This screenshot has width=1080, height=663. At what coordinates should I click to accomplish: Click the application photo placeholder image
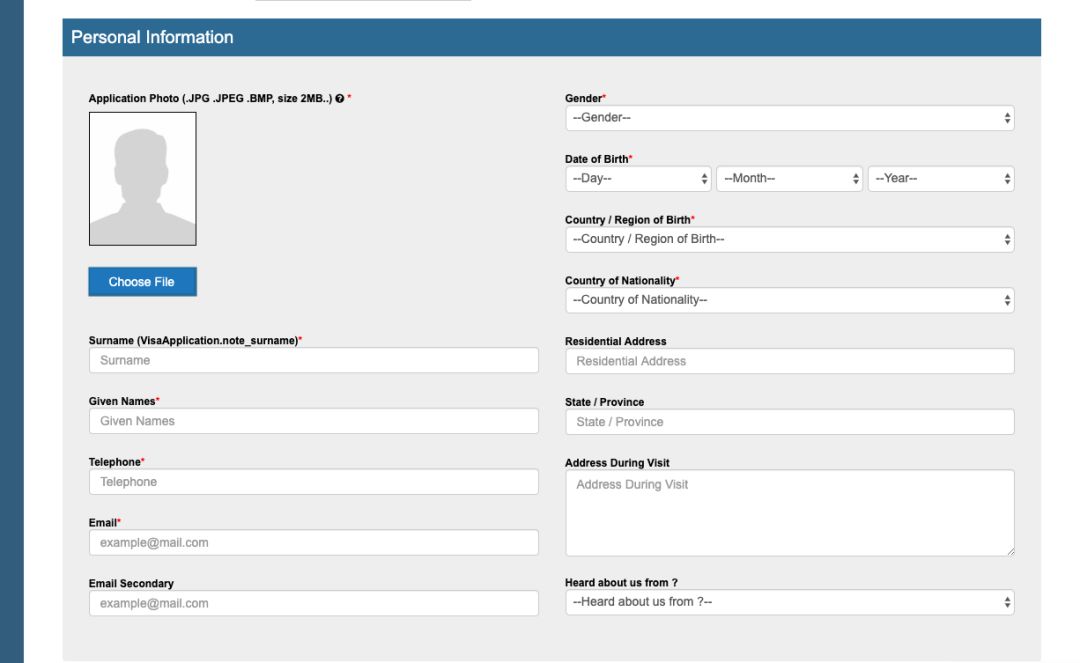143,179
